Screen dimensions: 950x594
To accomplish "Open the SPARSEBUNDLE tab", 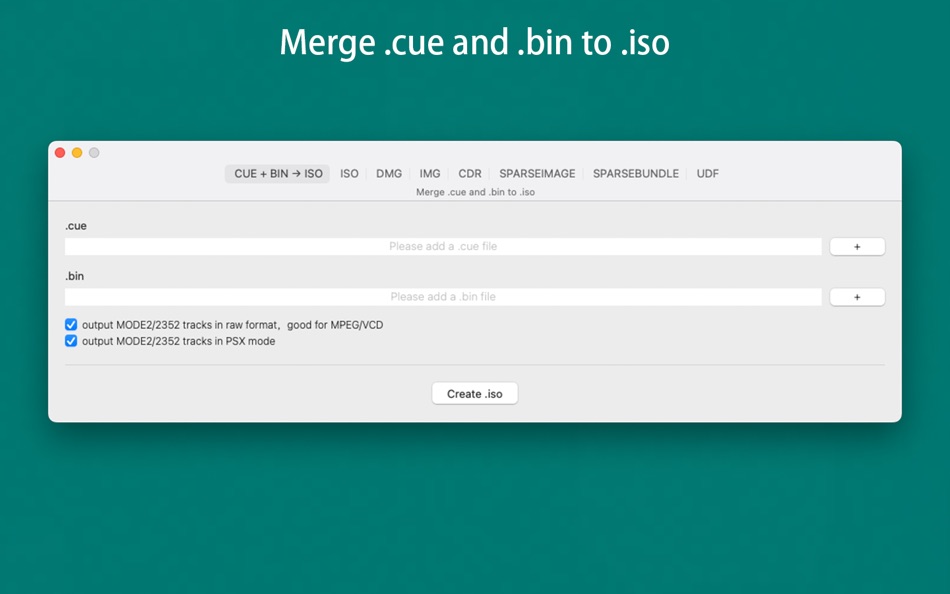I will click(x=636, y=174).
